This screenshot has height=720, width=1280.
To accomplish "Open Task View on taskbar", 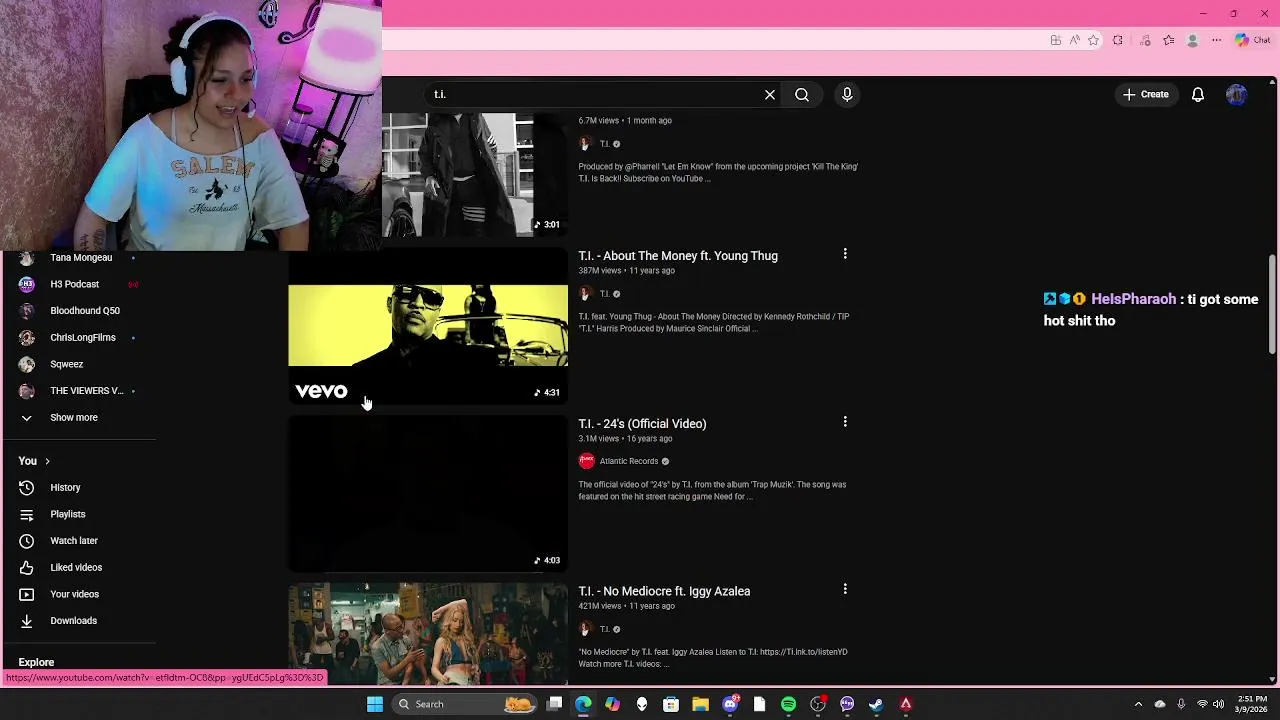I will (555, 704).
